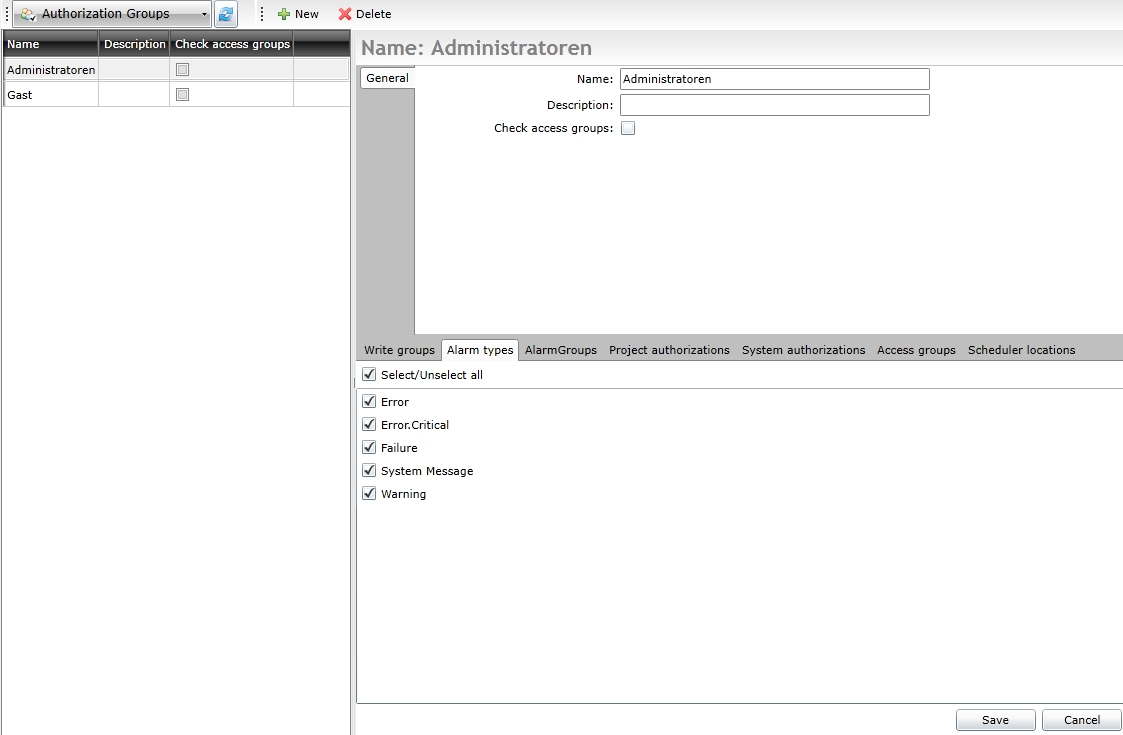The image size is (1123, 735).
Task: Click into the Description text field
Action: point(774,105)
